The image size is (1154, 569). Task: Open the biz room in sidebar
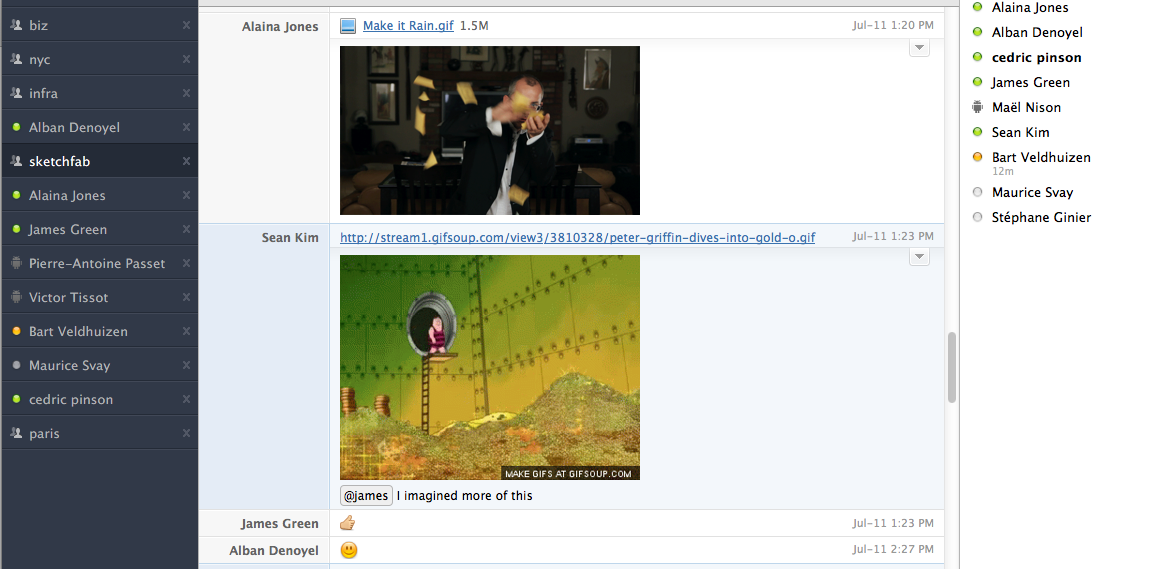(99, 25)
